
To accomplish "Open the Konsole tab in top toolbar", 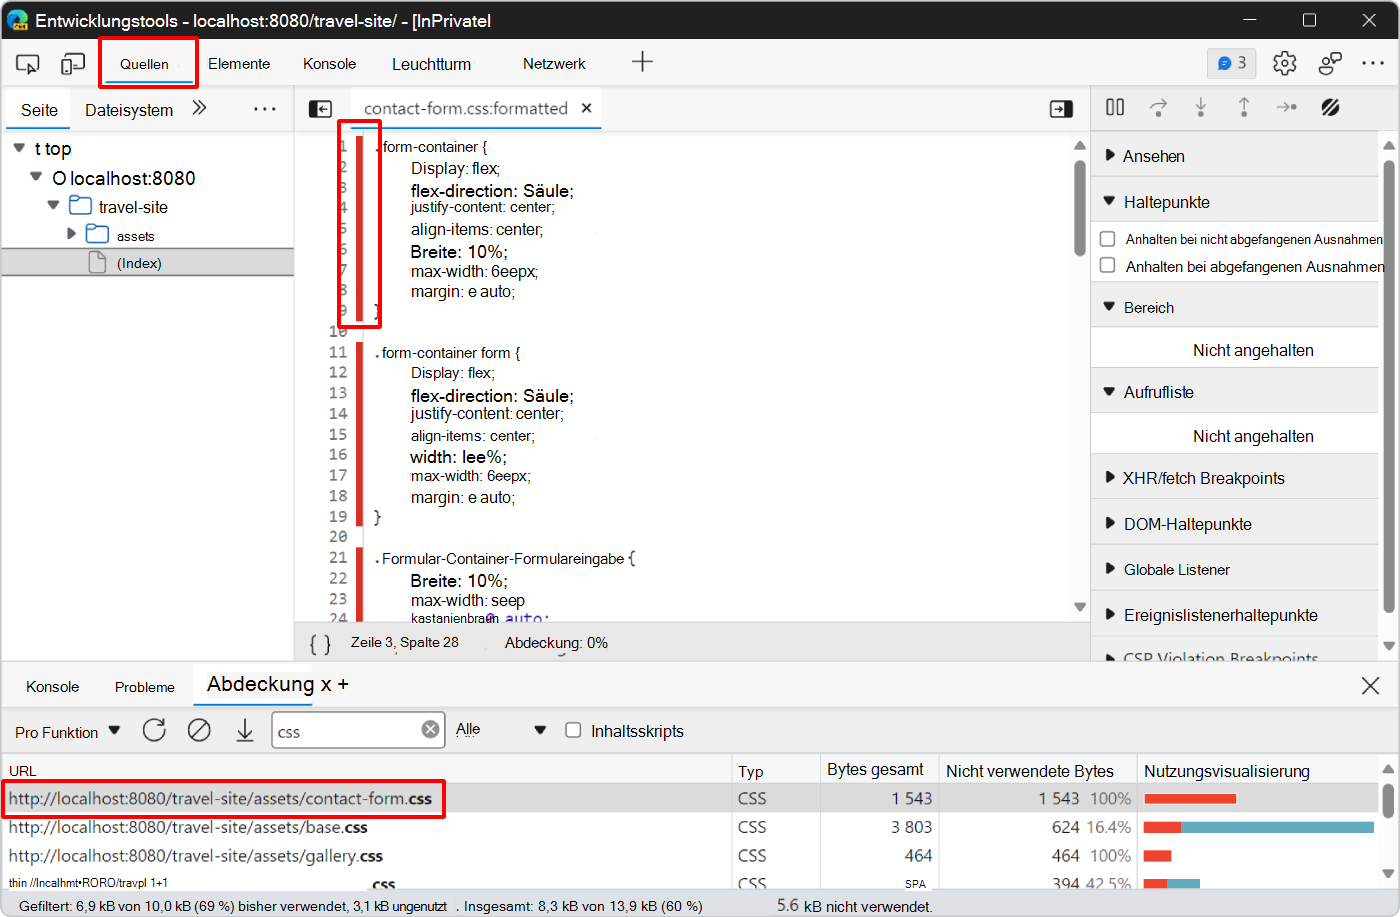I will click(x=329, y=64).
